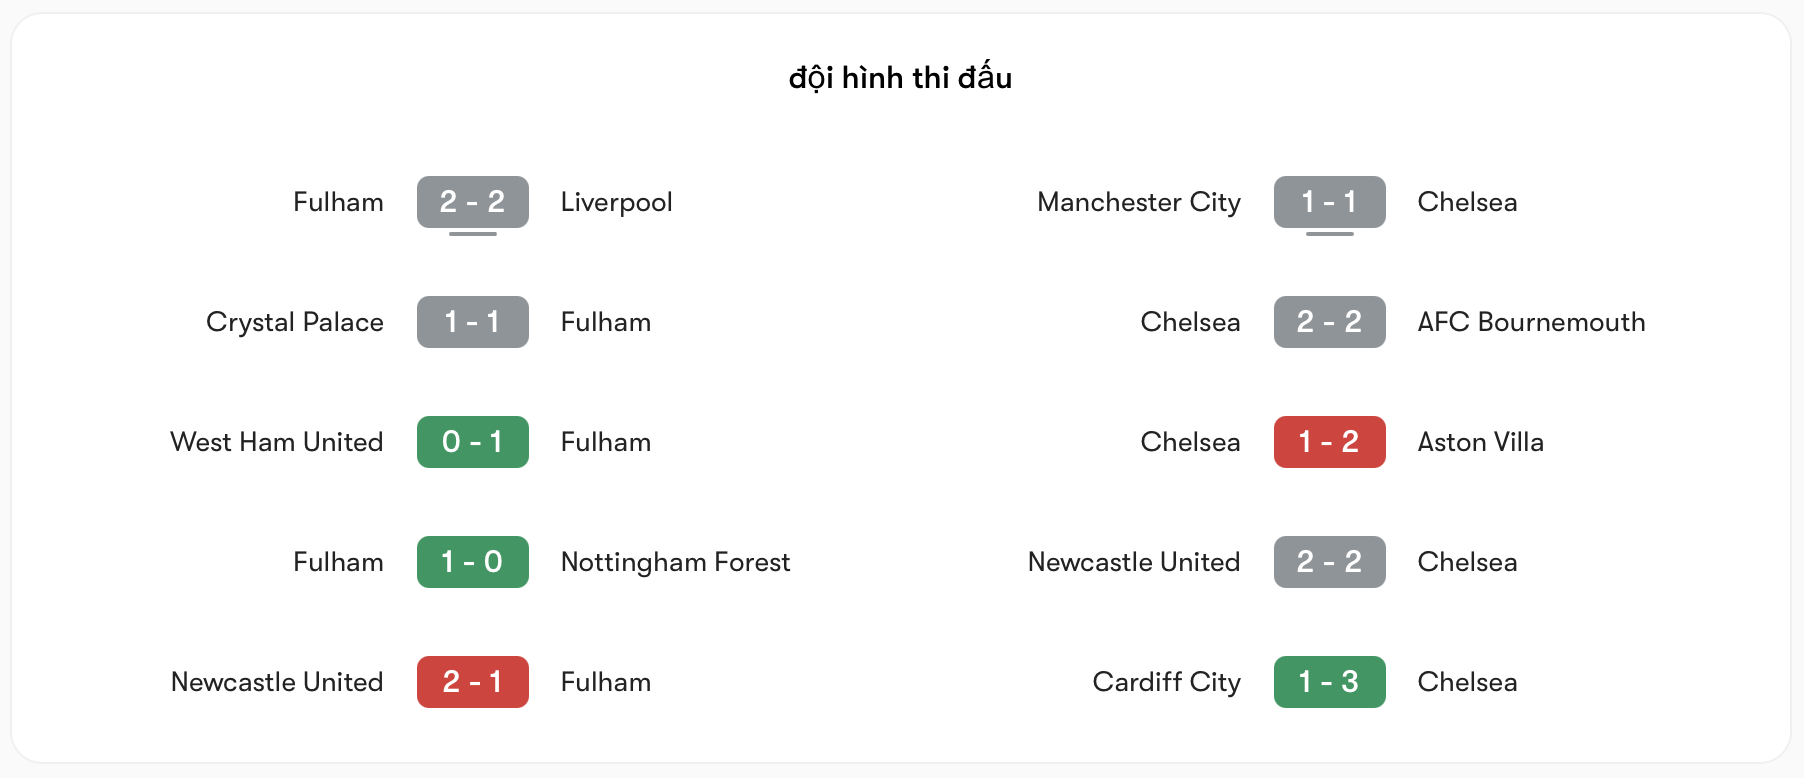Select the 1 - 1 badge for Crystal Palace vs Fulham
1804x778 pixels.
(472, 322)
